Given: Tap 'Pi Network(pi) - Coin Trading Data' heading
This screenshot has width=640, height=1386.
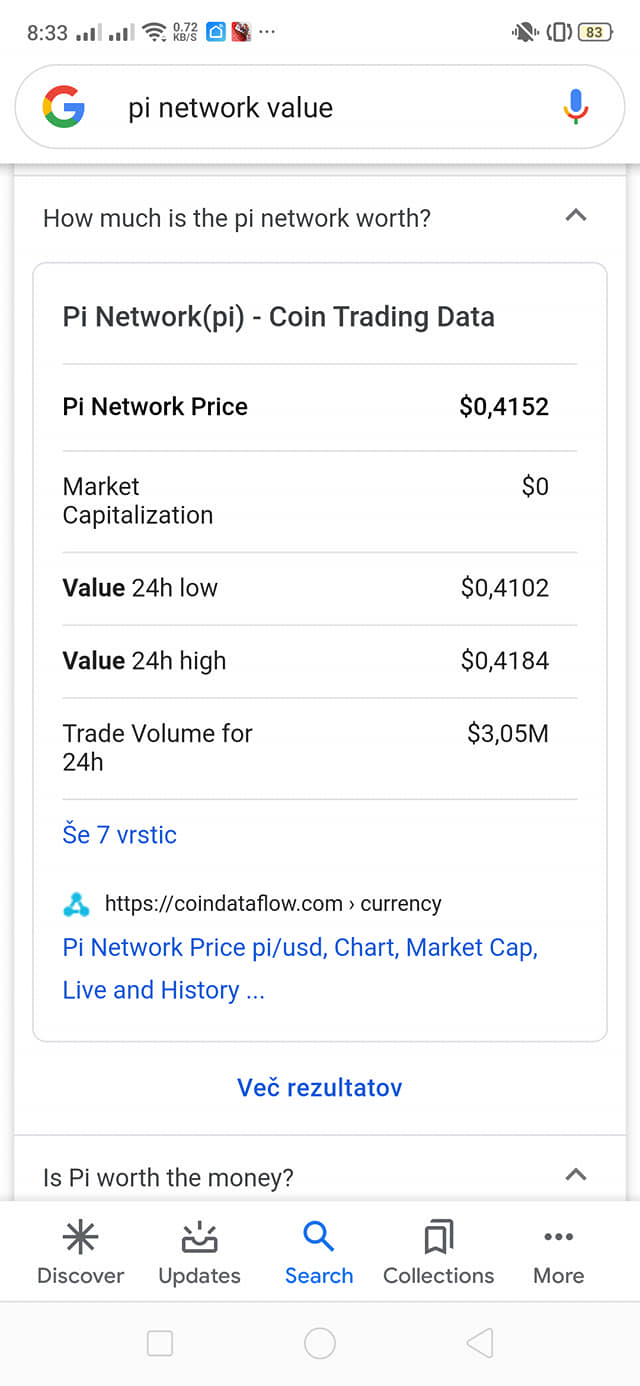Looking at the screenshot, I should click(278, 317).
